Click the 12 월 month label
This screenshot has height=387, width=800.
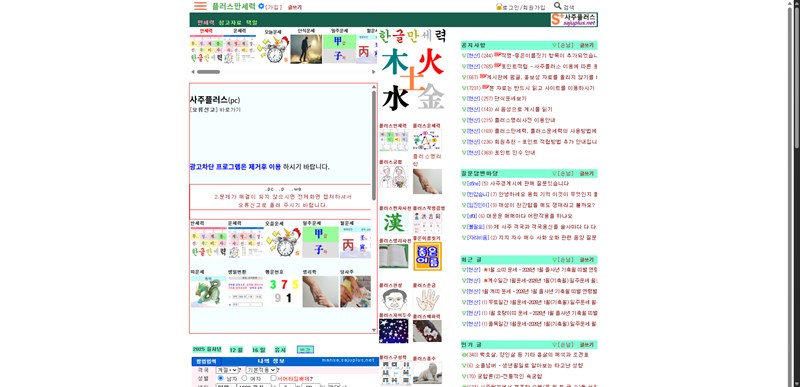236,350
